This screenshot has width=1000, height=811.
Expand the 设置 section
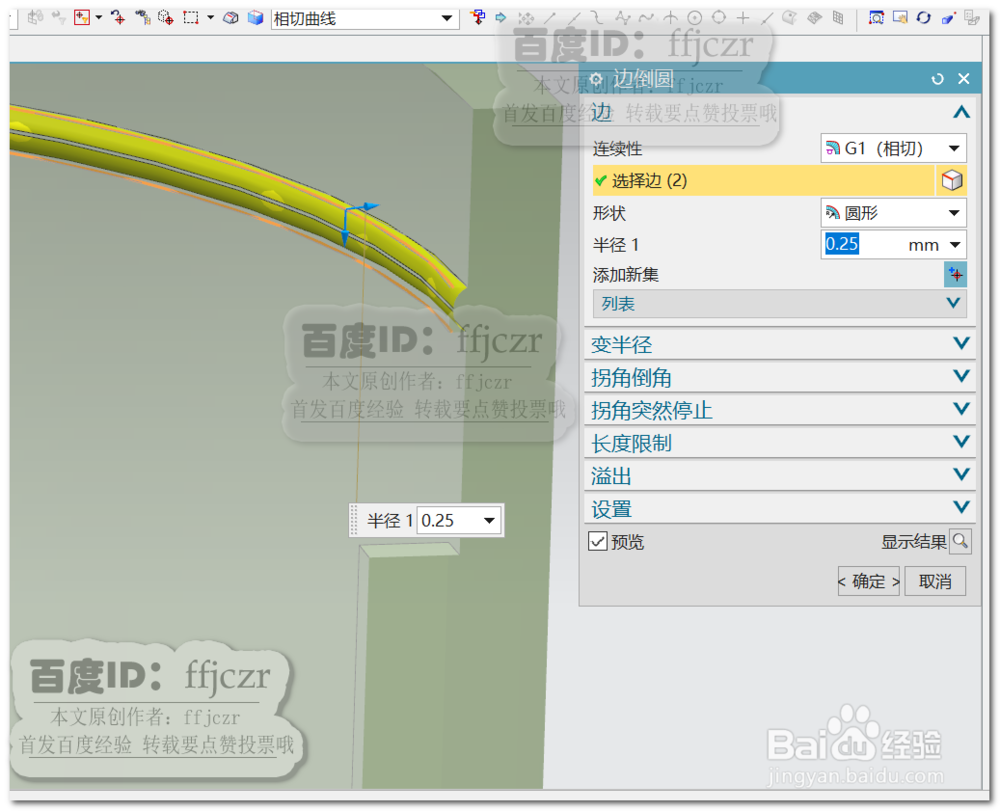[x=779, y=509]
